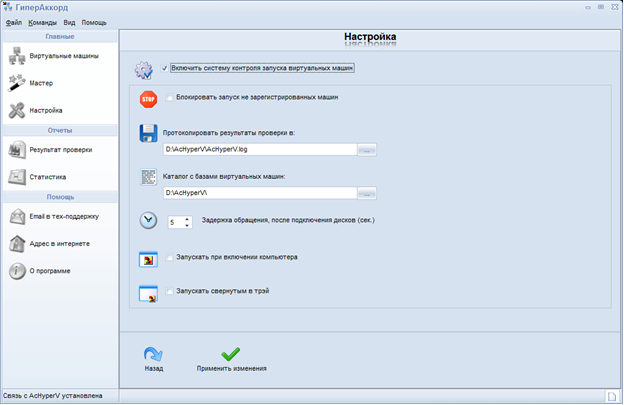Maximize the ГиперАккорд window
Viewport: 624px width, 405px height.
click(601, 7)
